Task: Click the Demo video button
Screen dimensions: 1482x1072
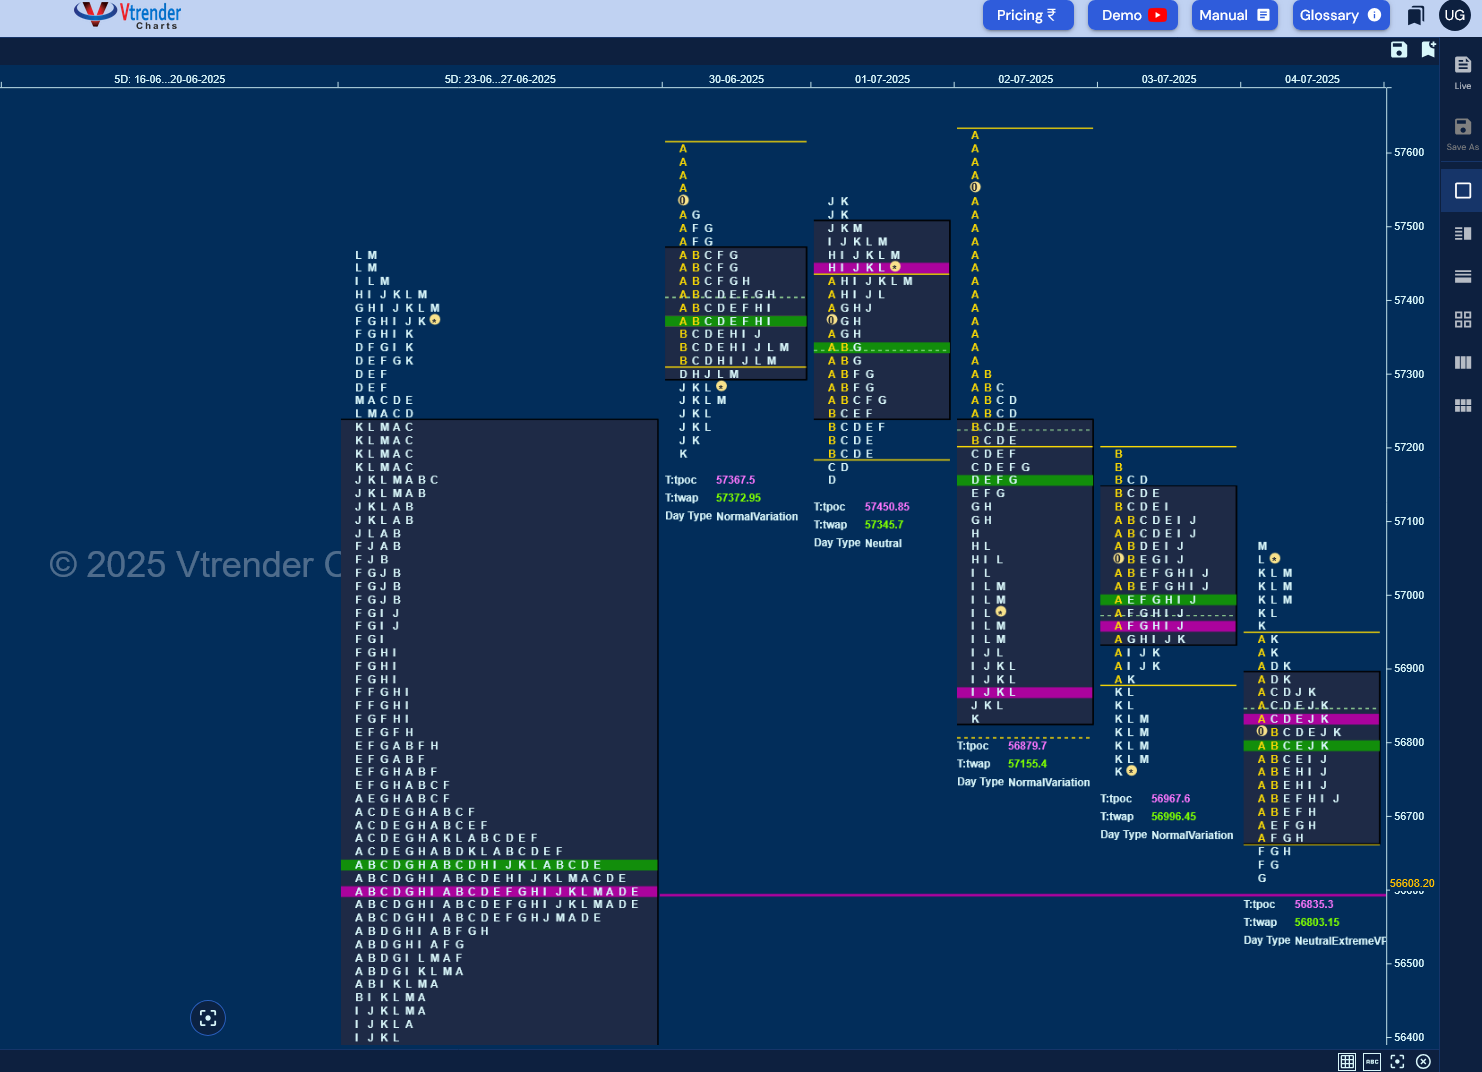Action: pos(1133,15)
